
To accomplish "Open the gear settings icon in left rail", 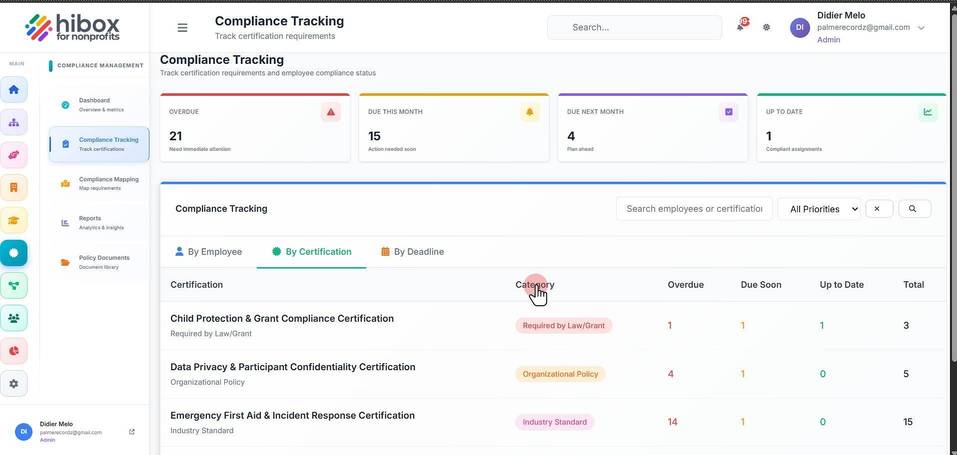I will coord(13,384).
